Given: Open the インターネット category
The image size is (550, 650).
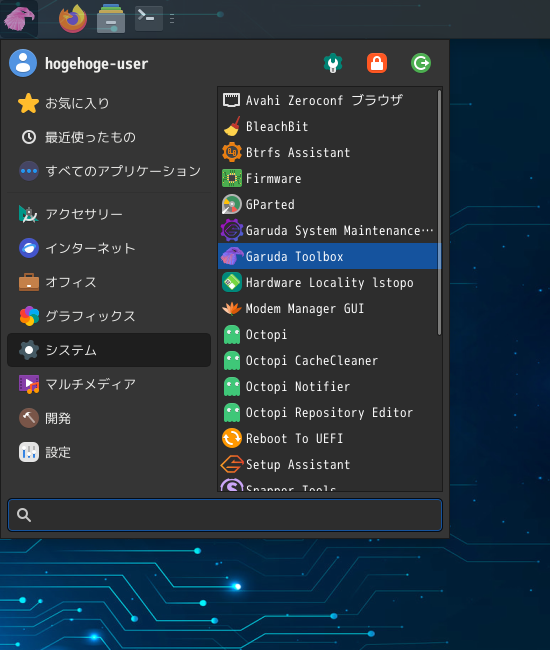Looking at the screenshot, I should tap(109, 248).
